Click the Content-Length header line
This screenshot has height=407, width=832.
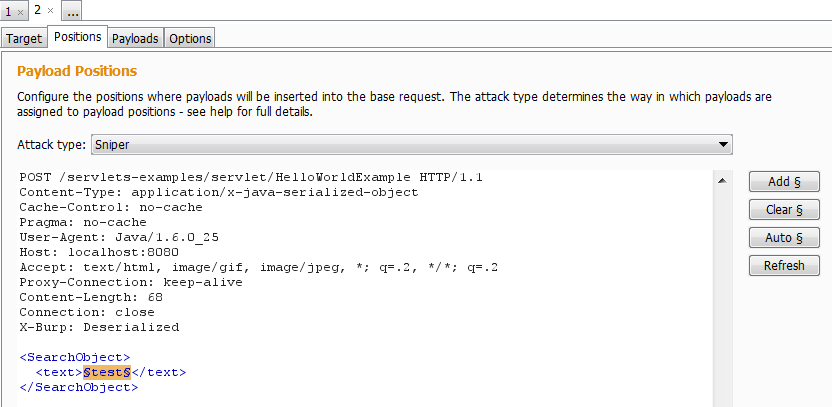[x=91, y=297]
